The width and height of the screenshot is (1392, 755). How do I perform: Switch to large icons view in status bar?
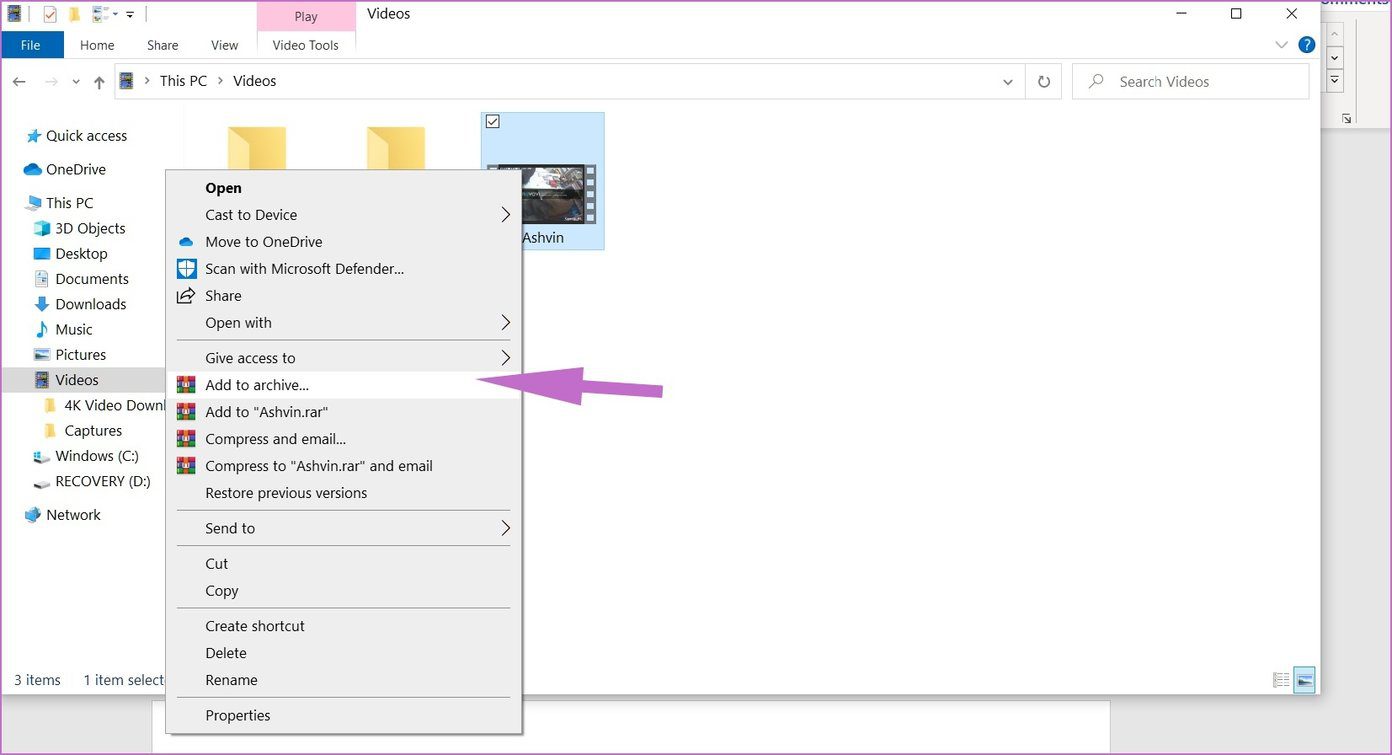click(x=1304, y=680)
